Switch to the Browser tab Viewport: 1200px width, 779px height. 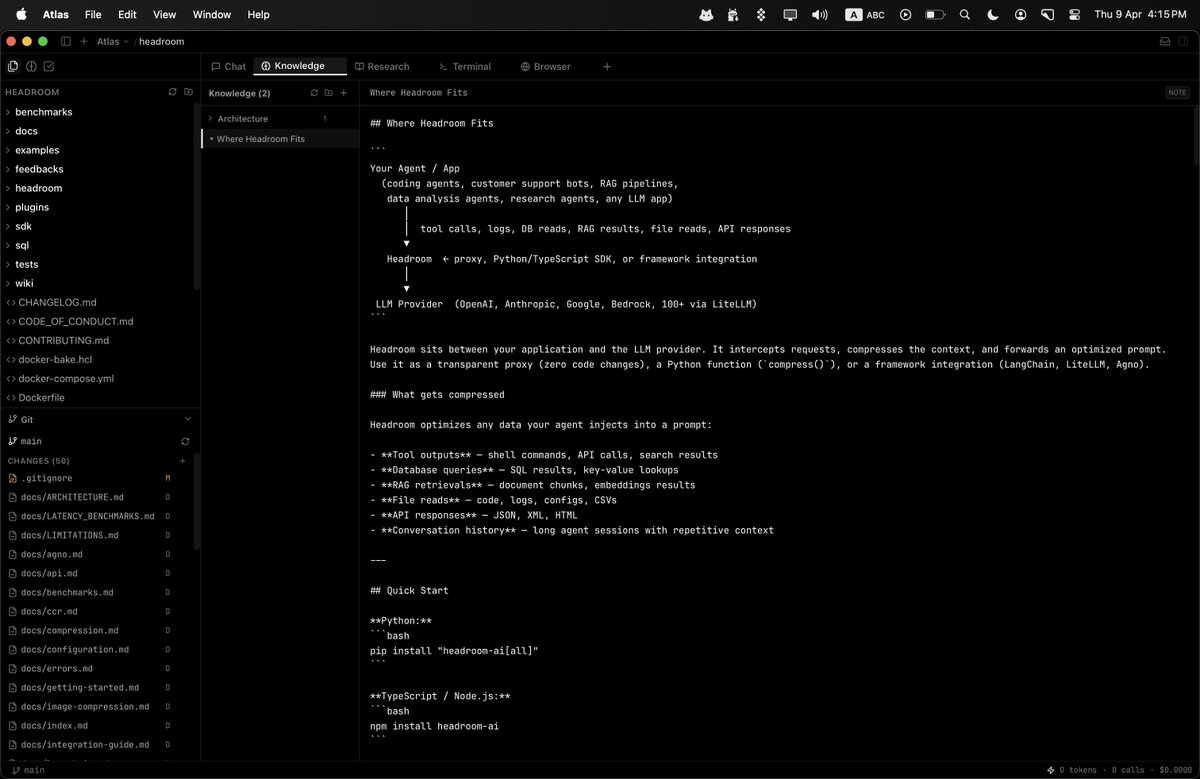pos(545,67)
